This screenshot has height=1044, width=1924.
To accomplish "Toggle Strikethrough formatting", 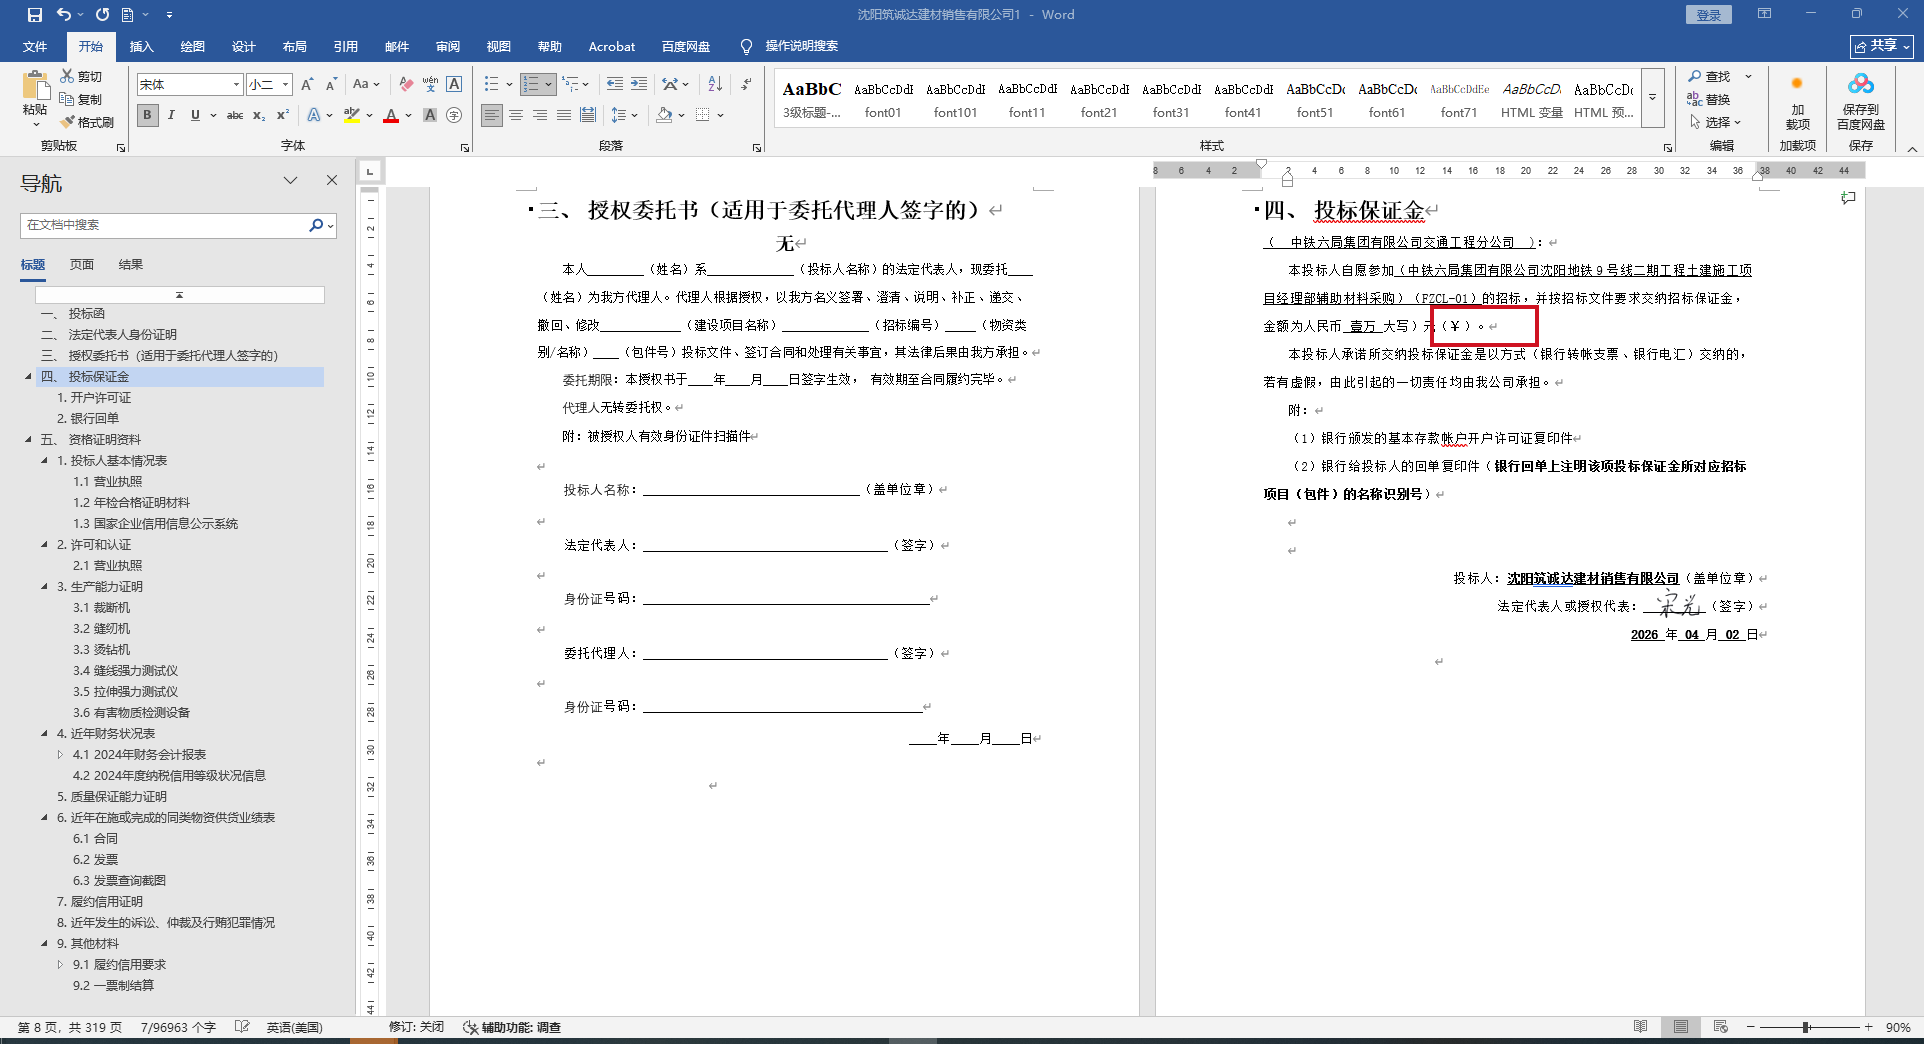I will [235, 115].
